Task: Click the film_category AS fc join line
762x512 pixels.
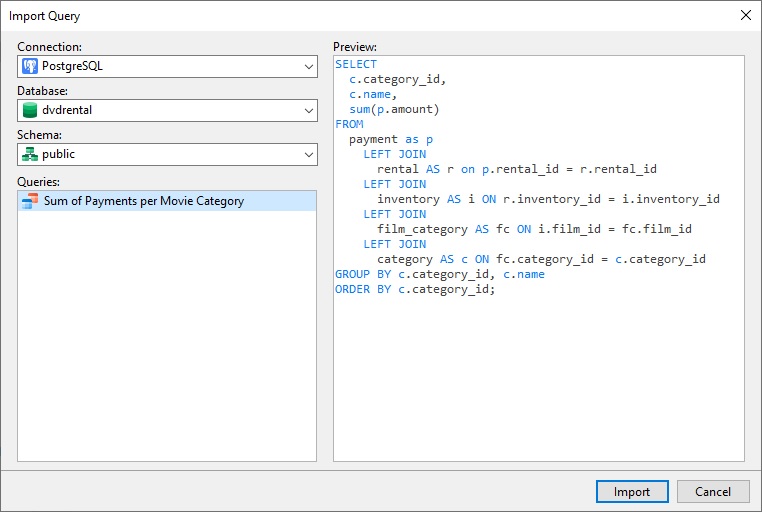Action: (x=534, y=229)
